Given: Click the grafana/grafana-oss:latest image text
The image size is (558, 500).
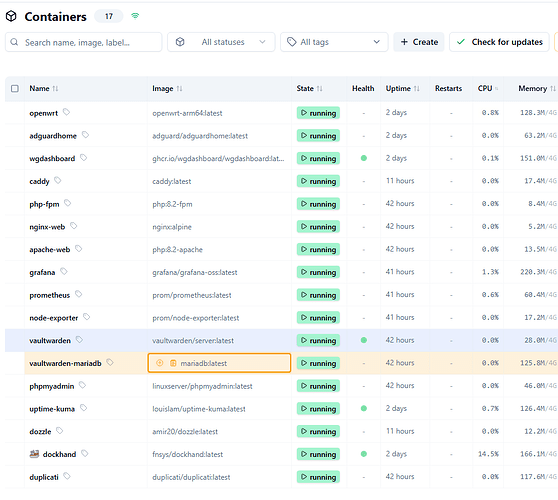Looking at the screenshot, I should [195, 273].
